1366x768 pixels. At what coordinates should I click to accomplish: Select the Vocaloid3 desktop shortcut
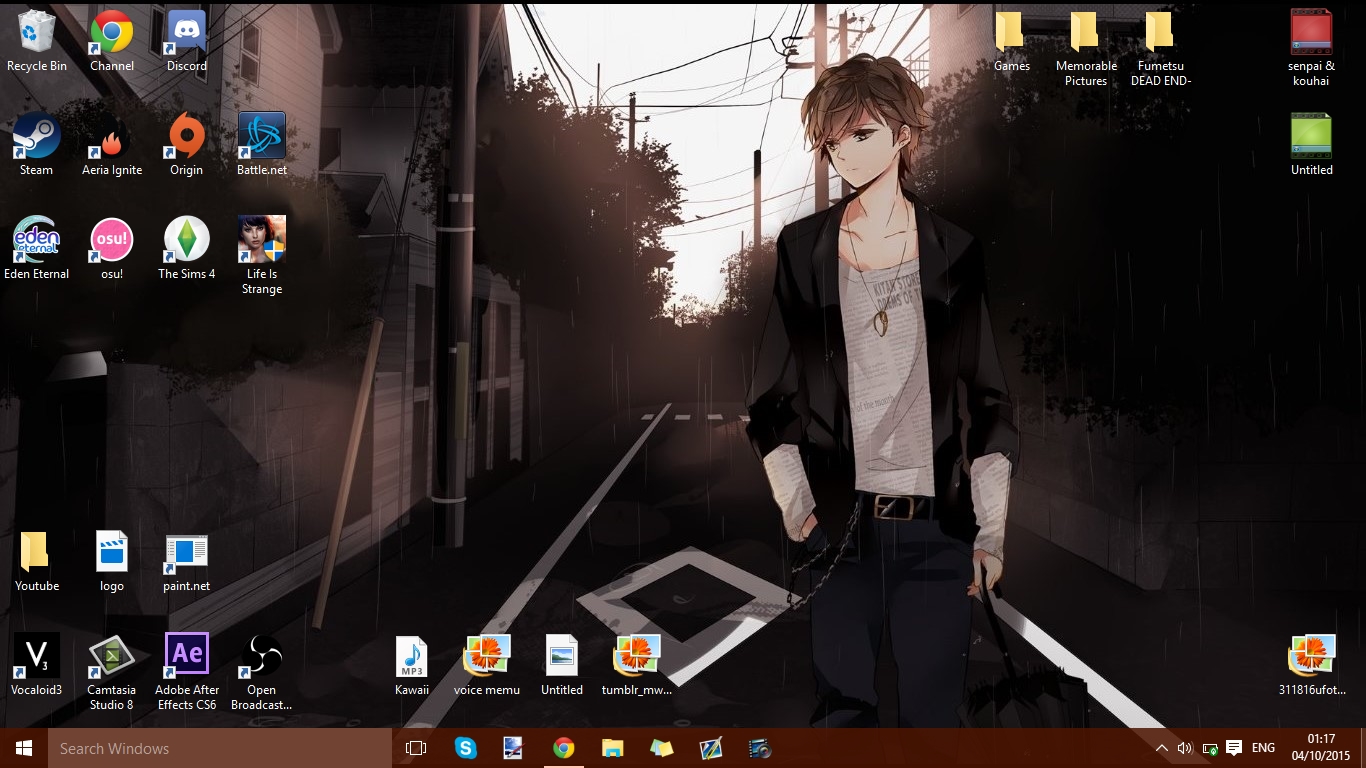click(x=37, y=665)
